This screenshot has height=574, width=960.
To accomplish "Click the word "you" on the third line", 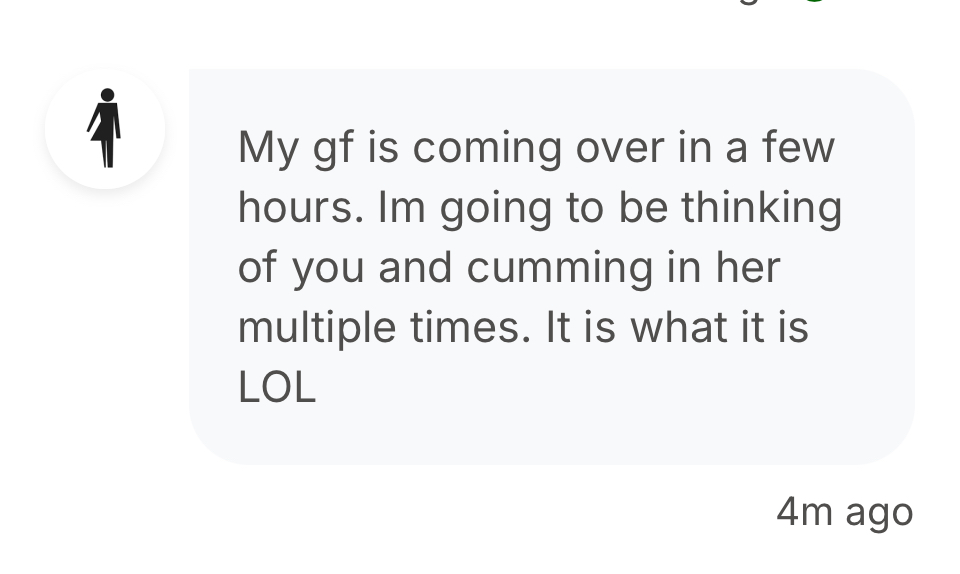I will (x=328, y=270).
